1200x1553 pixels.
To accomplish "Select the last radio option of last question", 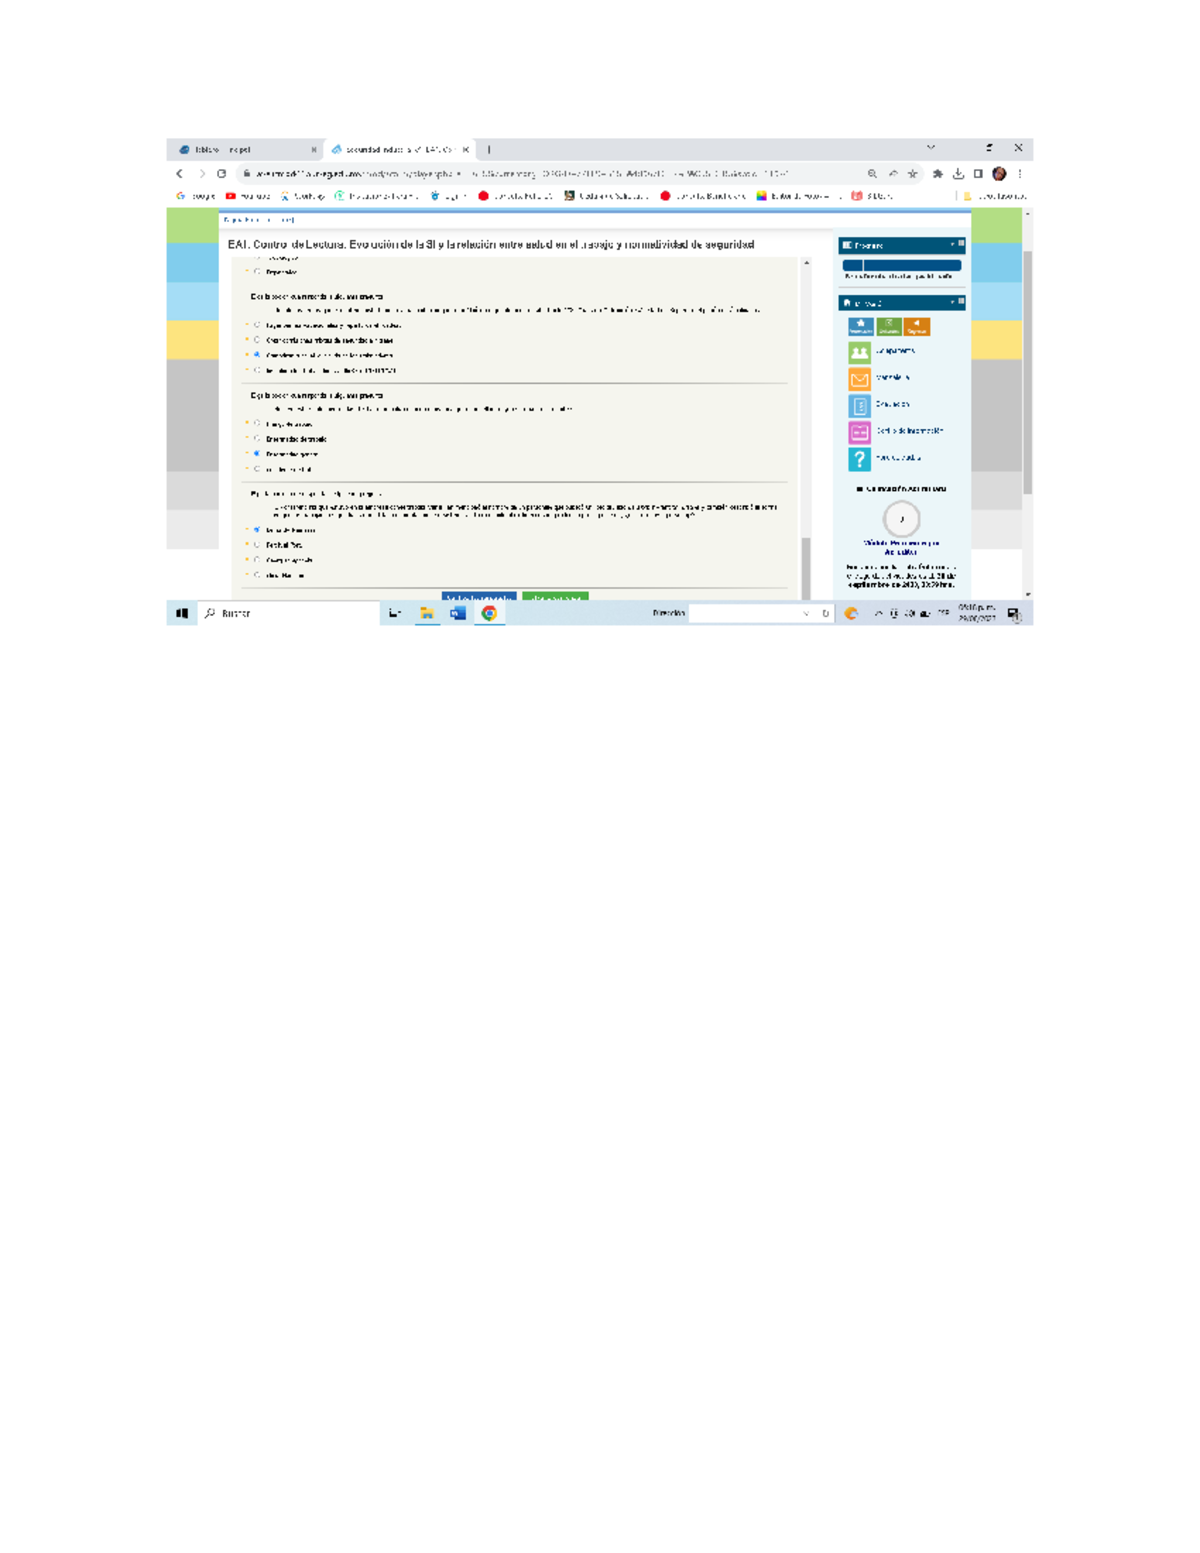I will [257, 575].
